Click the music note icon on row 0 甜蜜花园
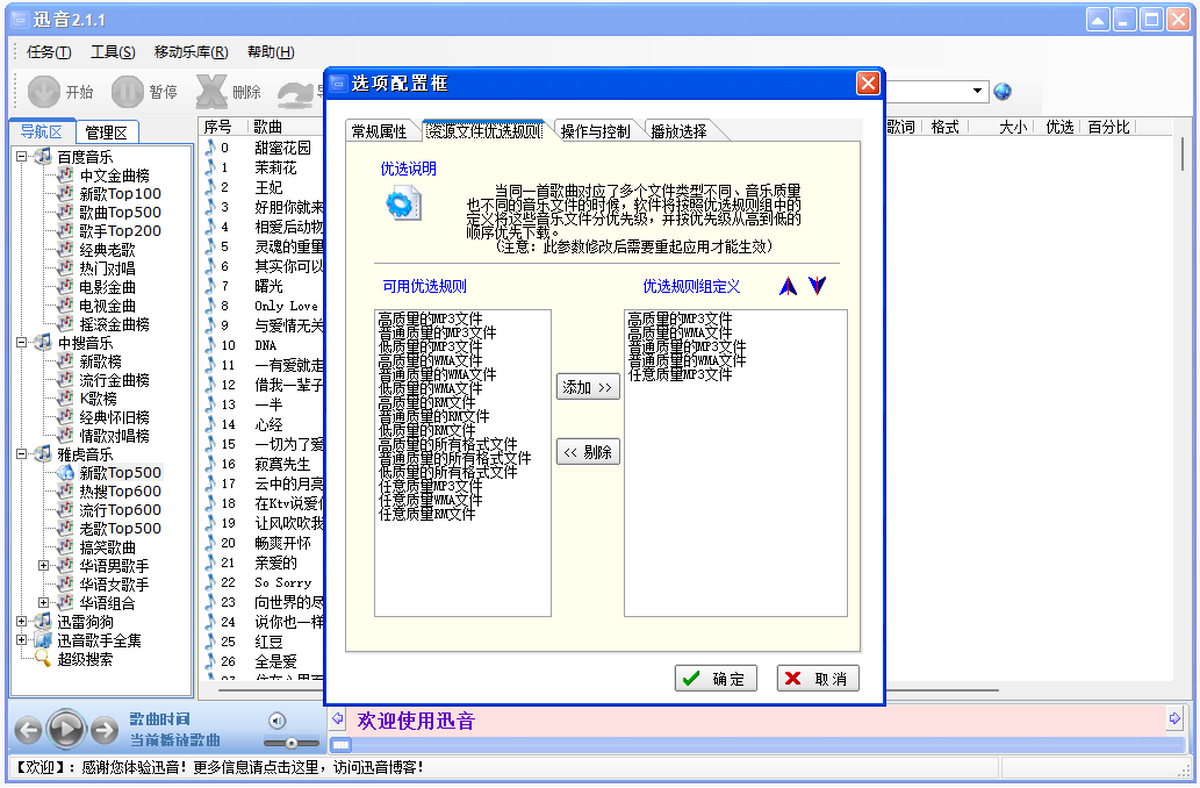1200x788 pixels. pyautogui.click(x=210, y=148)
